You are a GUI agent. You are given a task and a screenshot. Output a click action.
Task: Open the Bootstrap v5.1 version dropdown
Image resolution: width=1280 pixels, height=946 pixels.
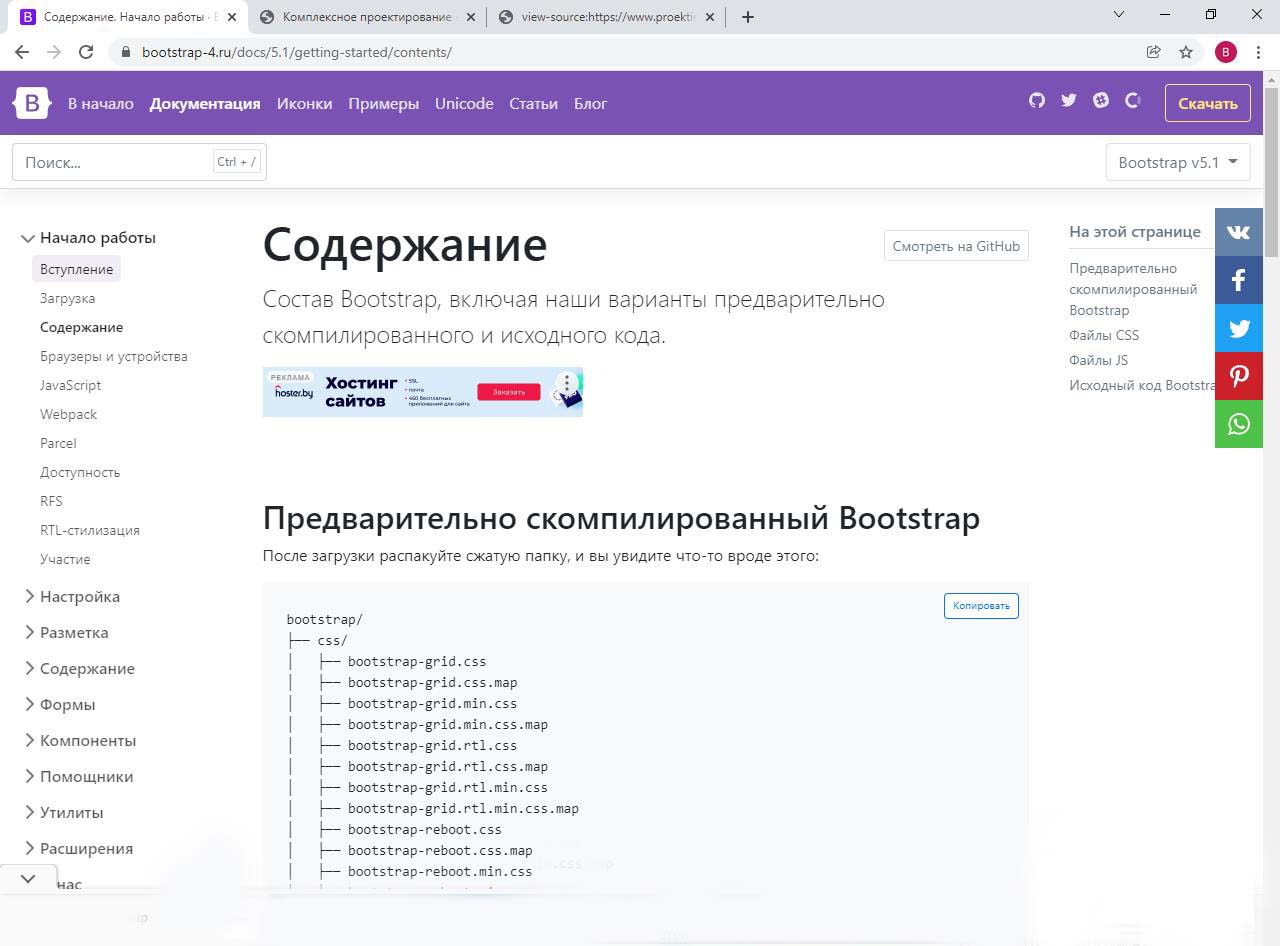coord(1177,162)
